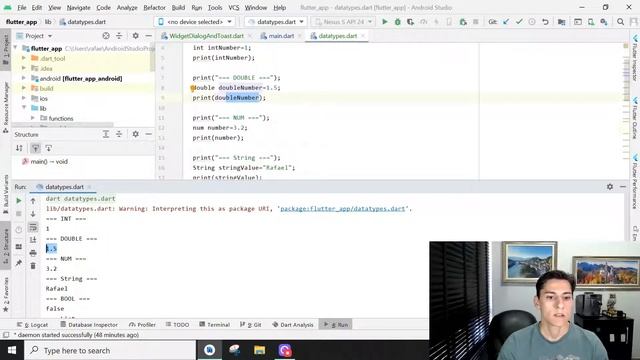Expand the functions folder

33,118
